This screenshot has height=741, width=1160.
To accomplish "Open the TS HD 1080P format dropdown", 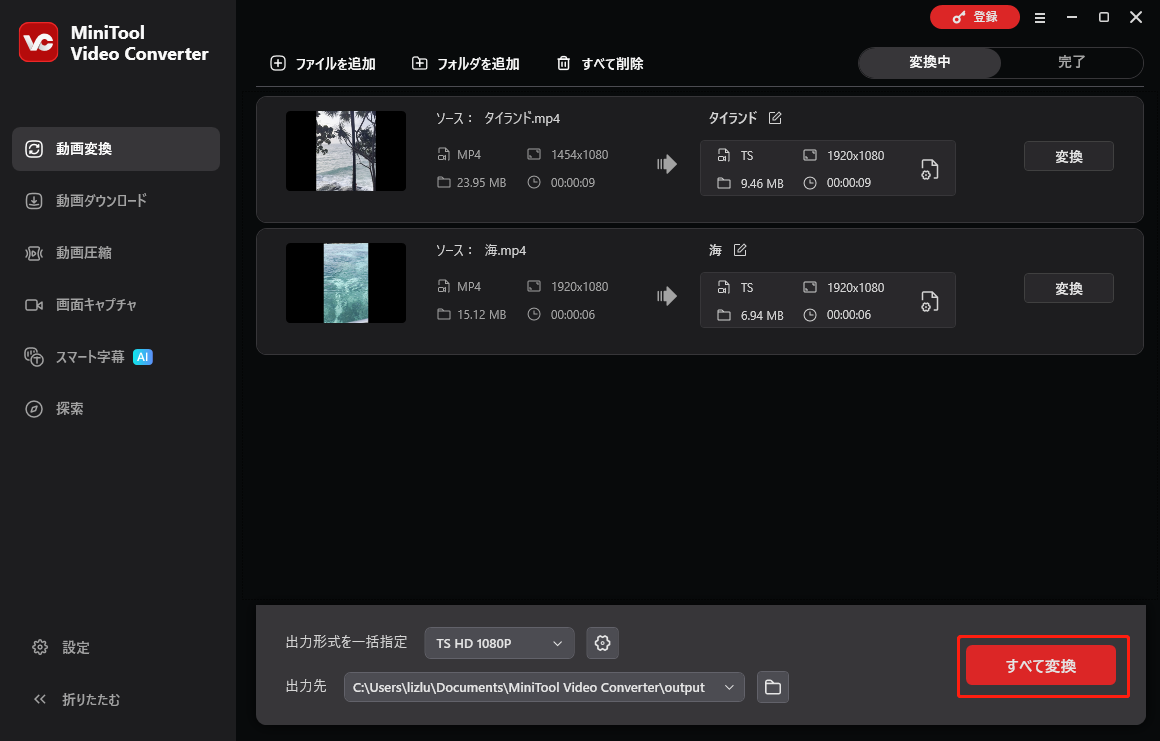I will (499, 643).
